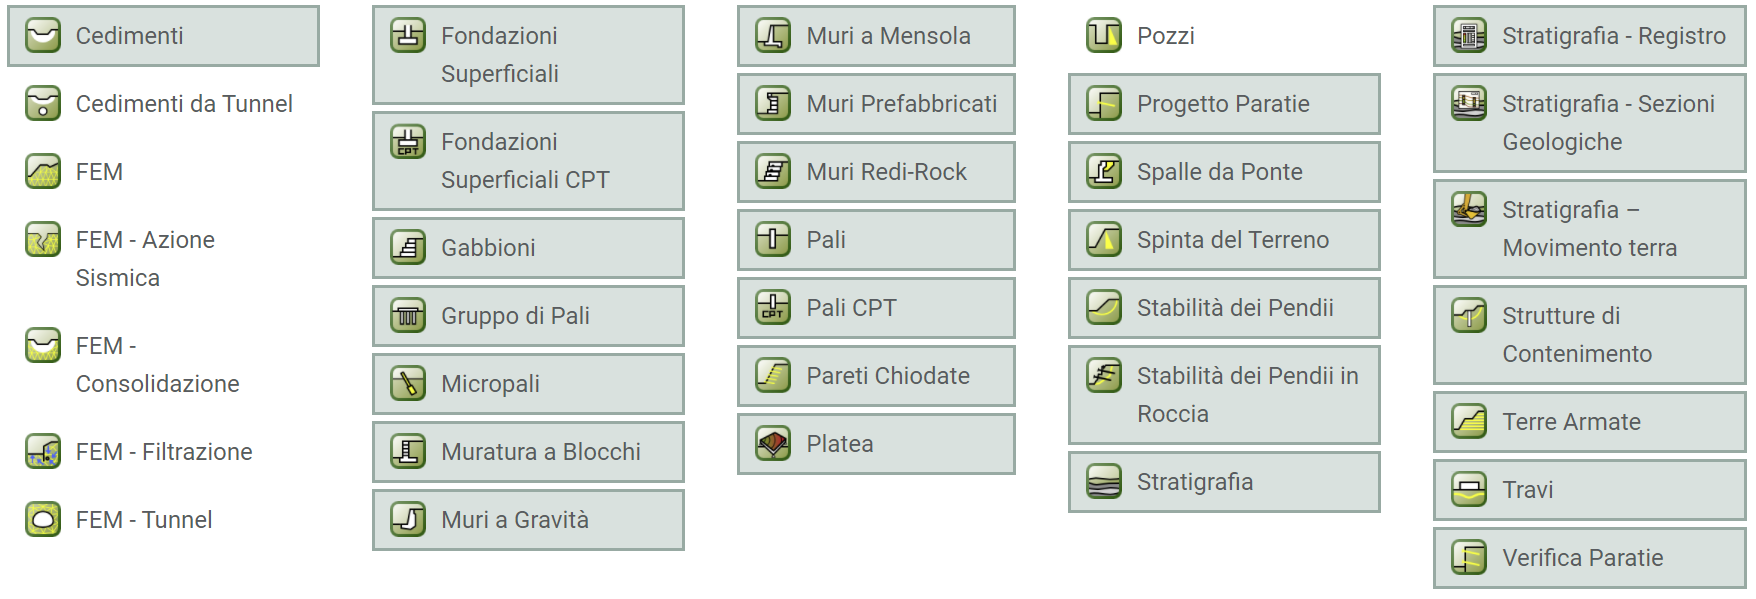Screen dimensions: 1756x599
Task: Click the Stratigrafia - Movimento terra icon
Action: (1469, 210)
